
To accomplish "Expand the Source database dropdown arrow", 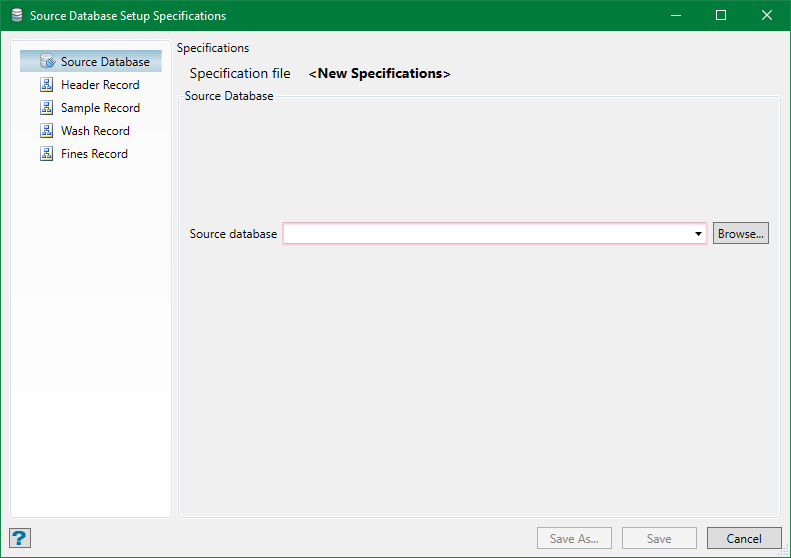I will coord(698,234).
